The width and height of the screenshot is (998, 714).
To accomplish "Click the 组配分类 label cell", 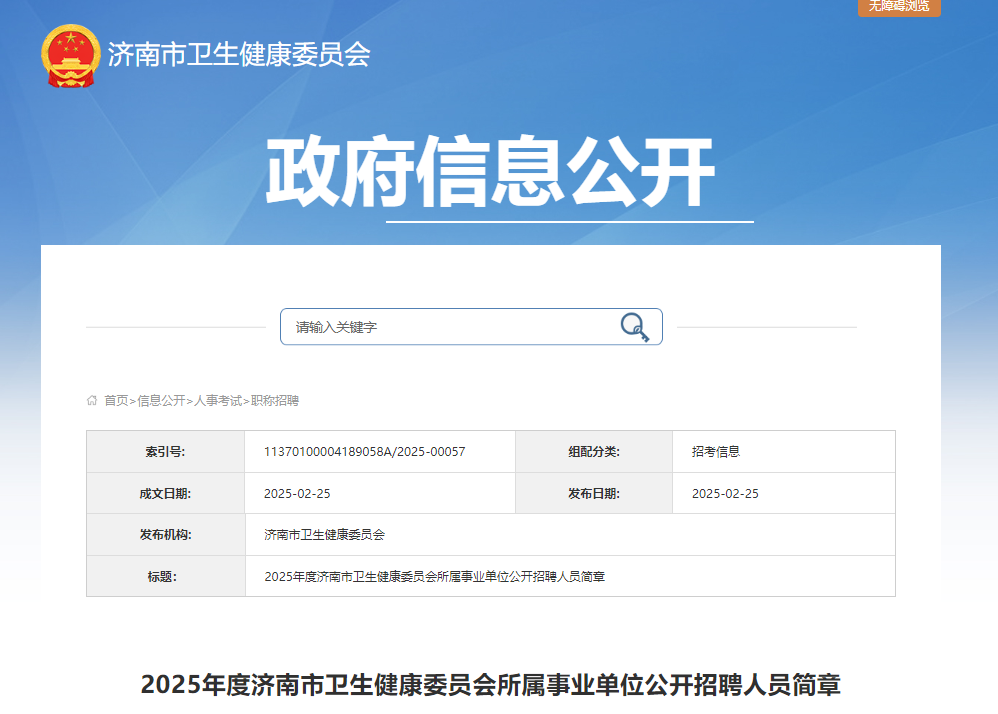I will pos(594,452).
